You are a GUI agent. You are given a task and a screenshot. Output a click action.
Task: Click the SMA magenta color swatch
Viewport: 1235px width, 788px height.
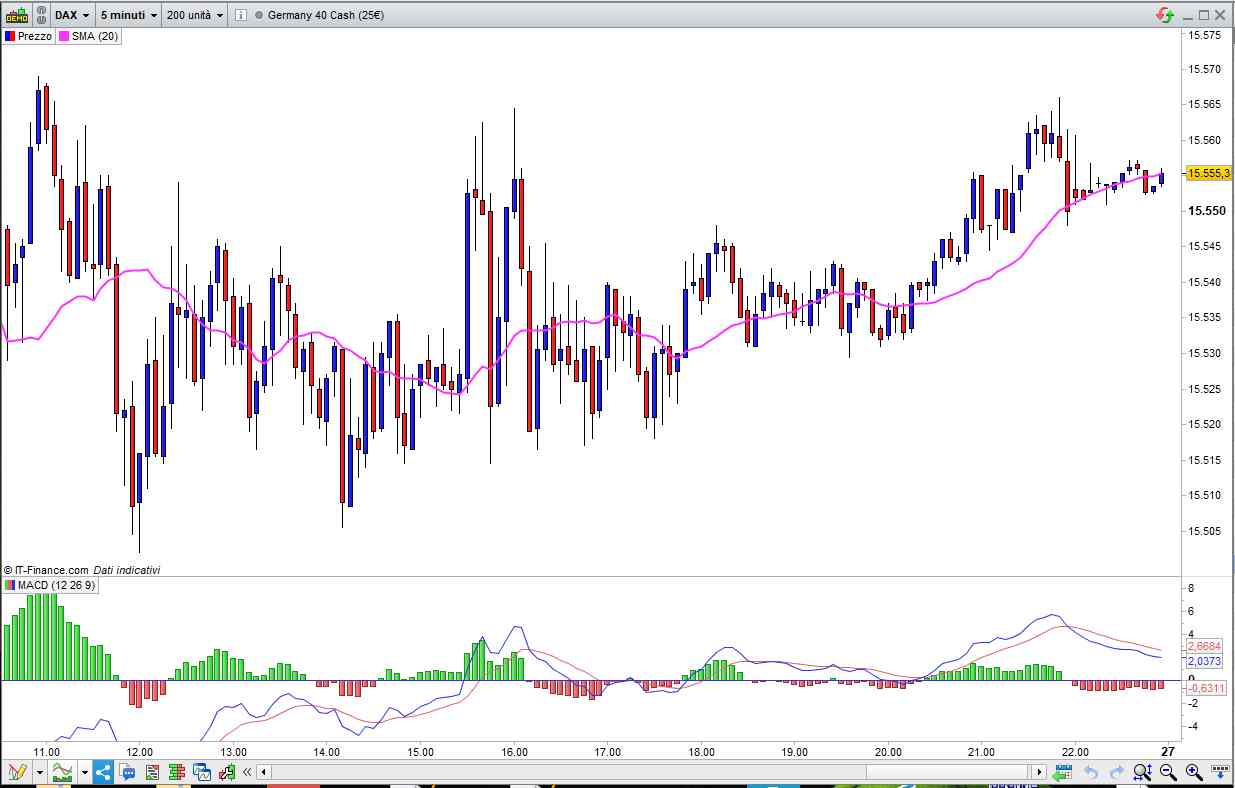tap(64, 36)
